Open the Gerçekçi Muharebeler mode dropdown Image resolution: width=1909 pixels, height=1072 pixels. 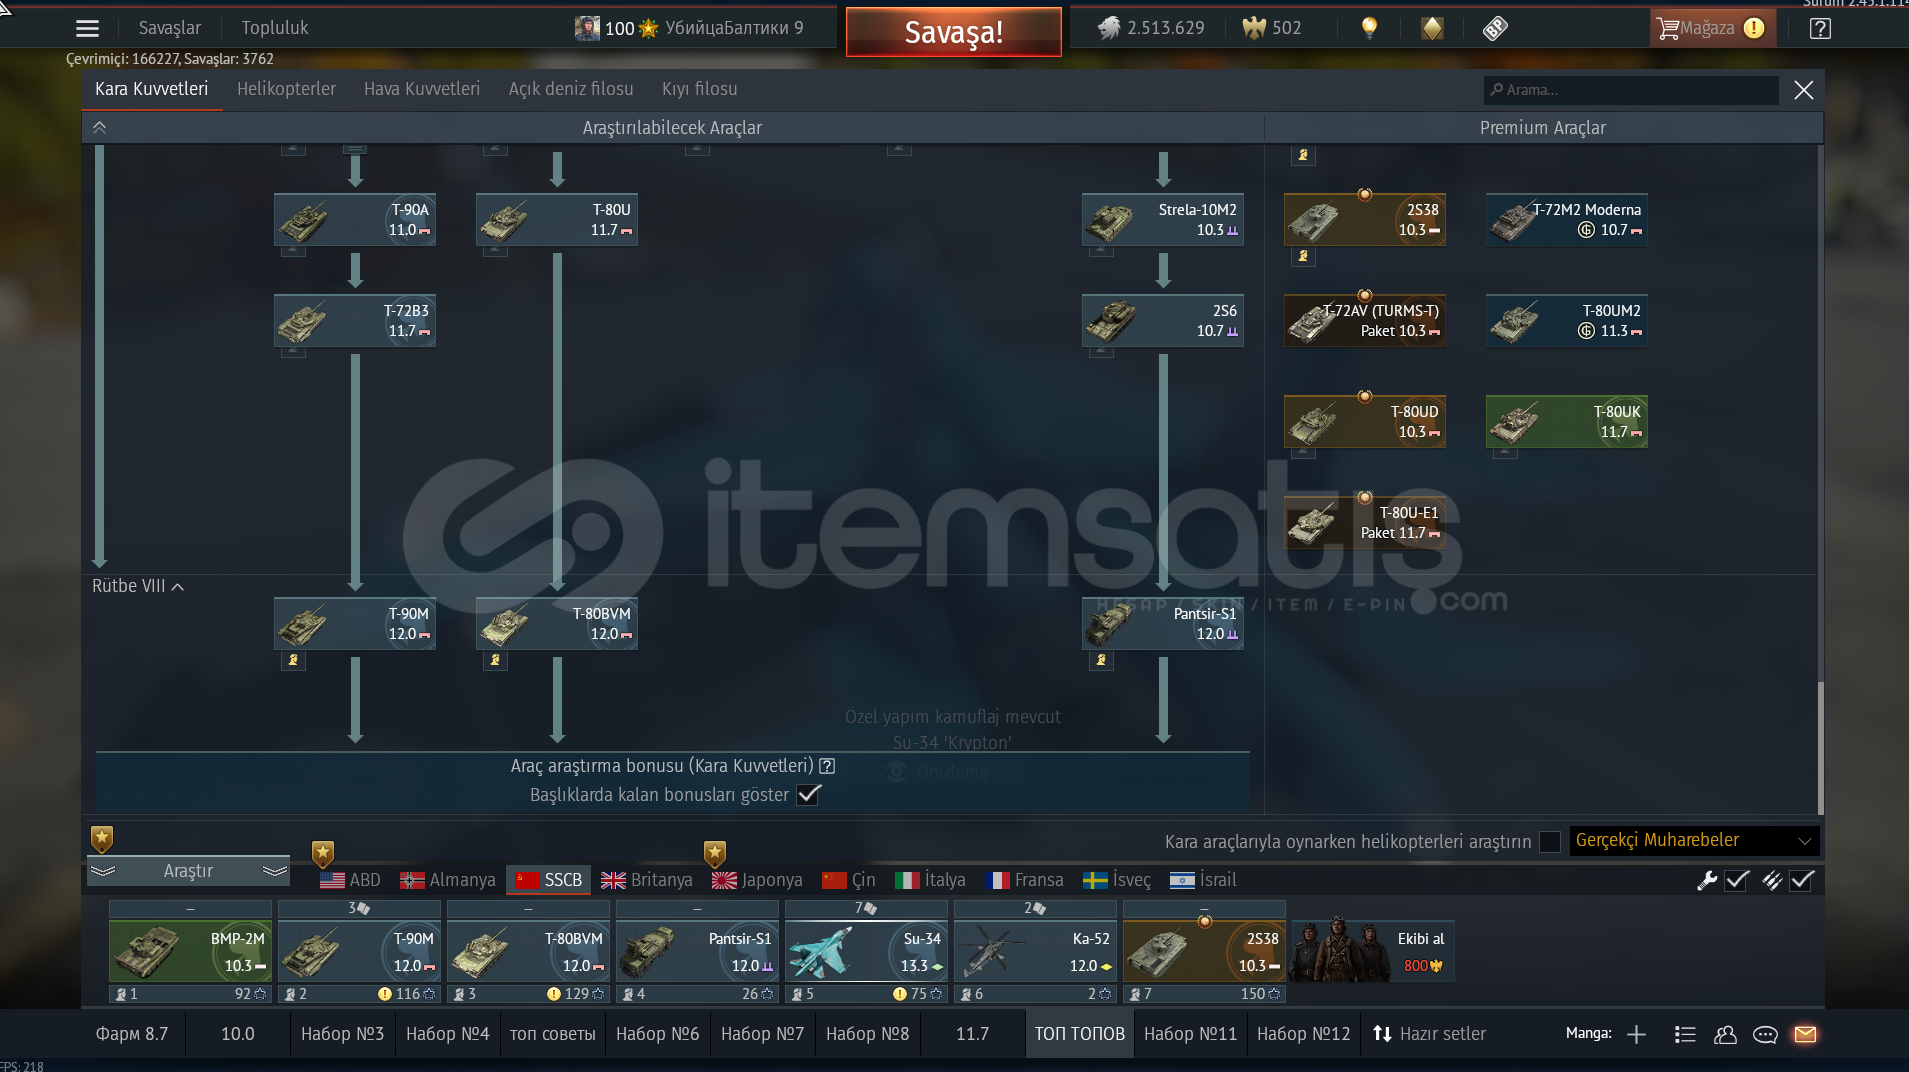tap(1693, 841)
